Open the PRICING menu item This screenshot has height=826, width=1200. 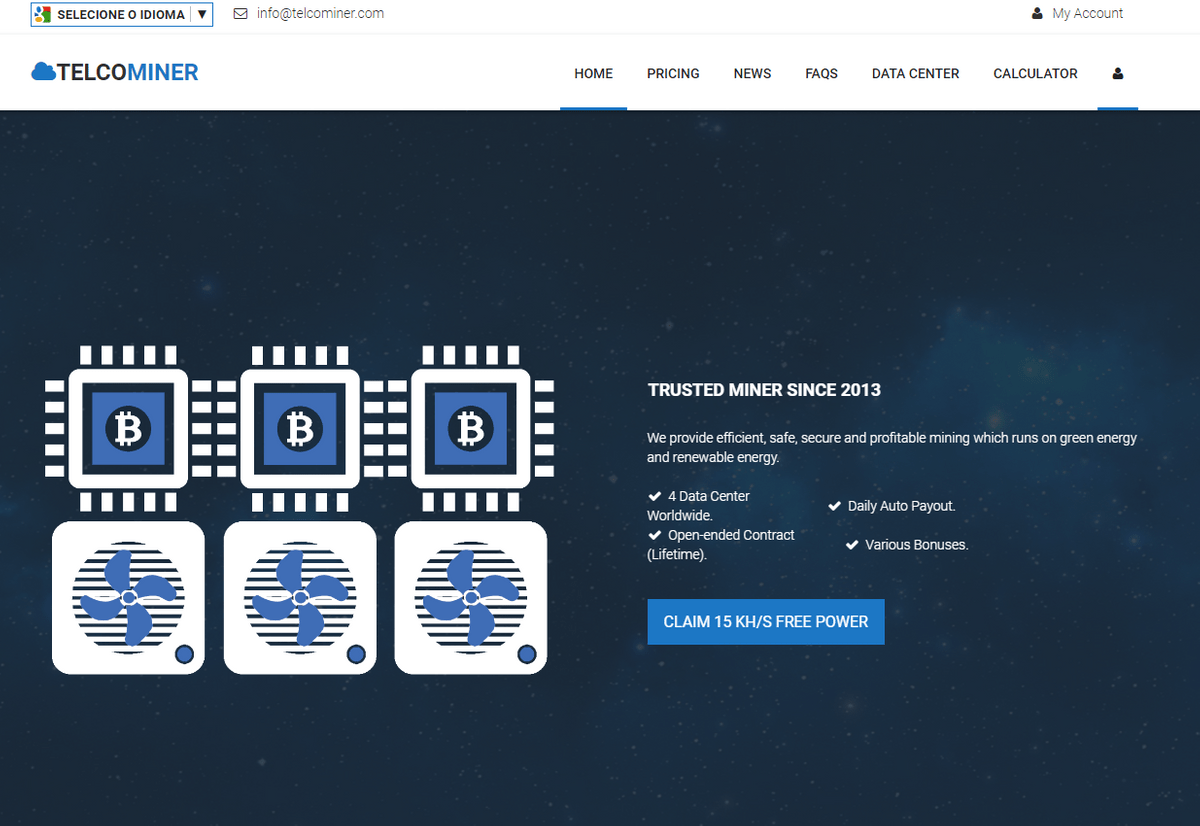point(673,73)
